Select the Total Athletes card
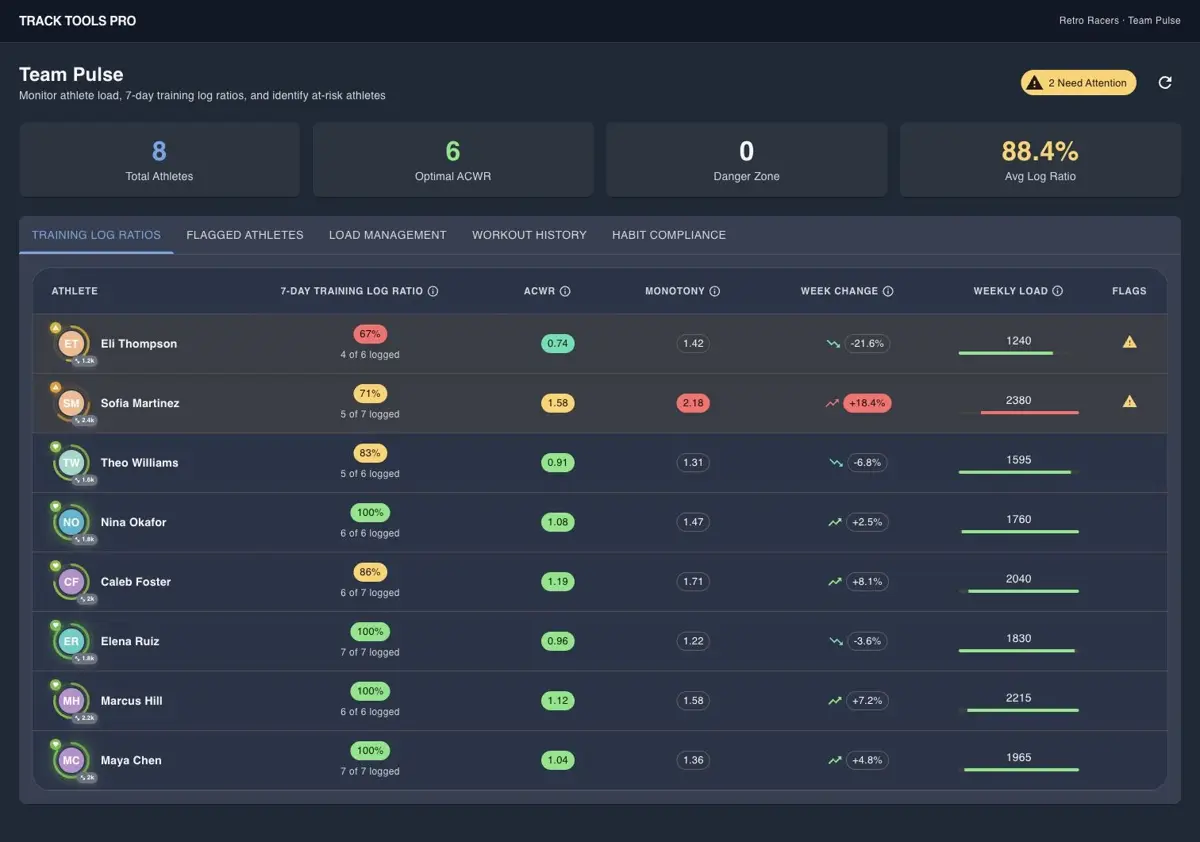This screenshot has height=842, width=1200. (159, 160)
